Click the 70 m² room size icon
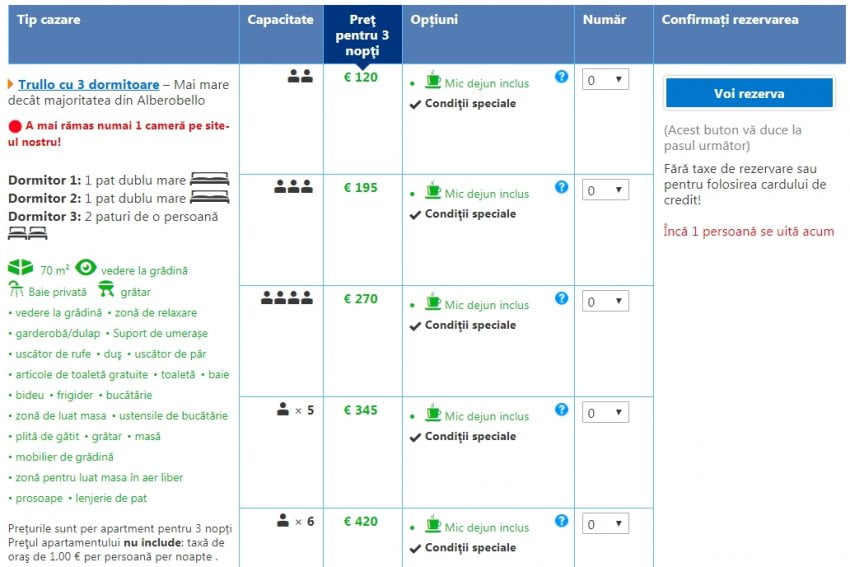850x567 pixels. tap(20, 268)
